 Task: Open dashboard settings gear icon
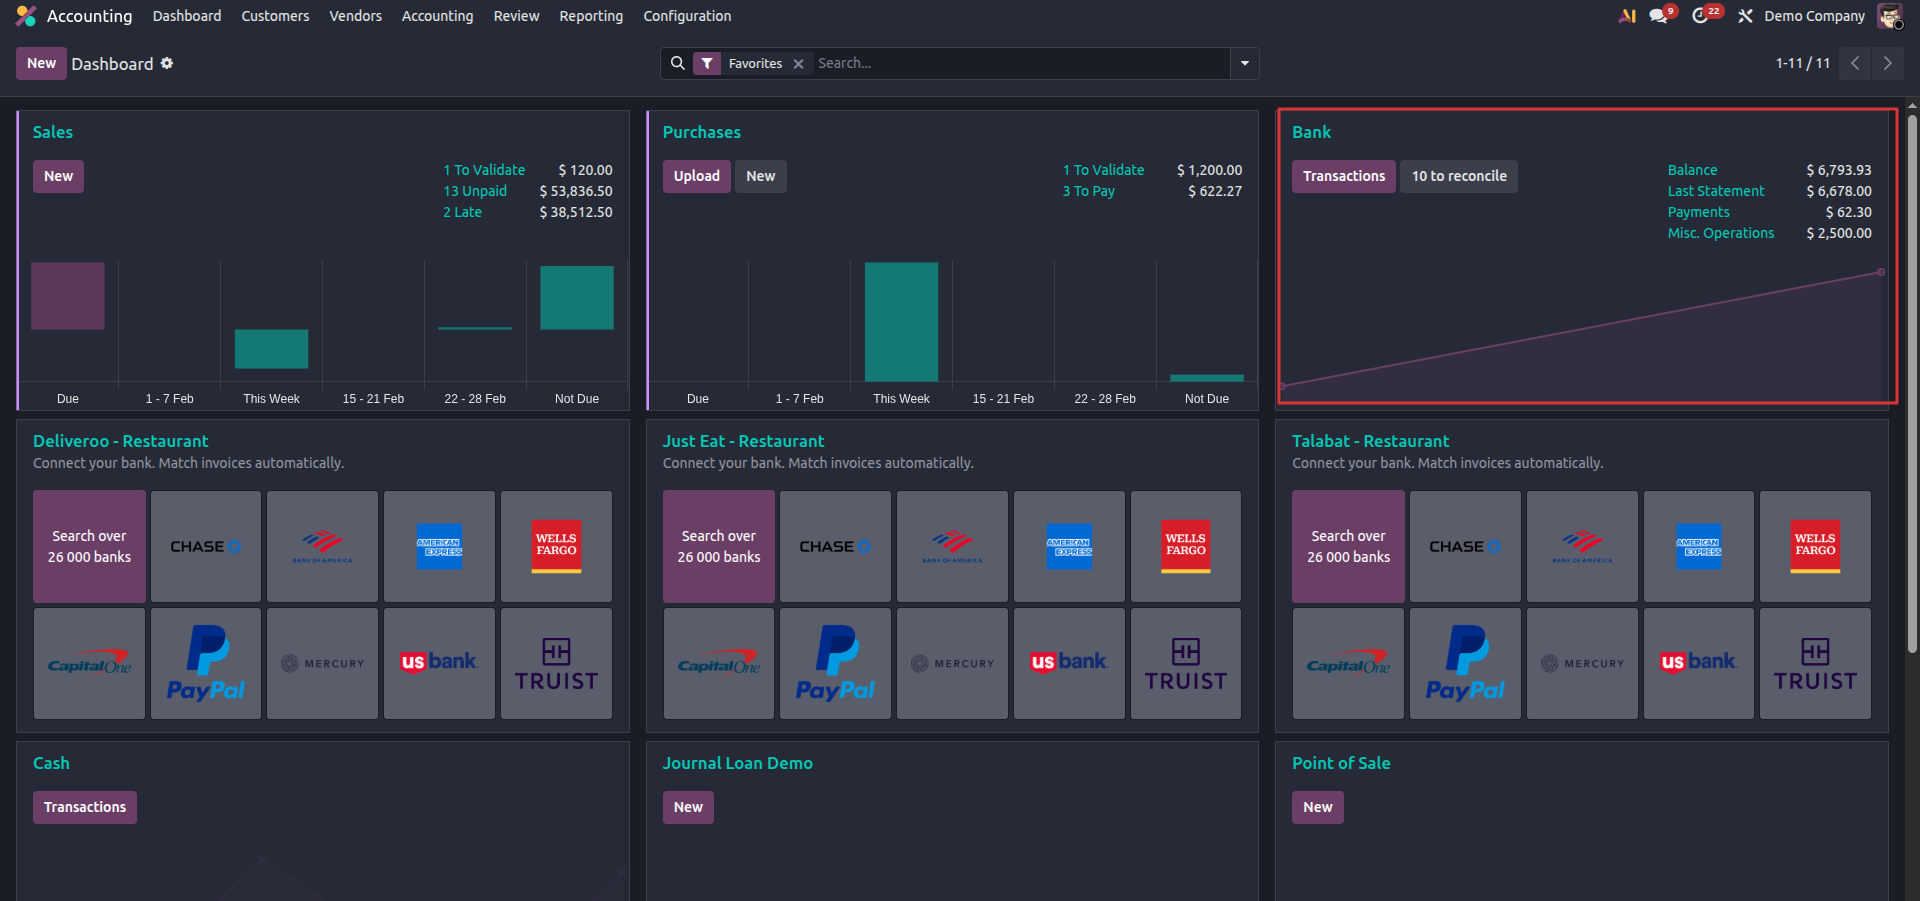coord(167,63)
